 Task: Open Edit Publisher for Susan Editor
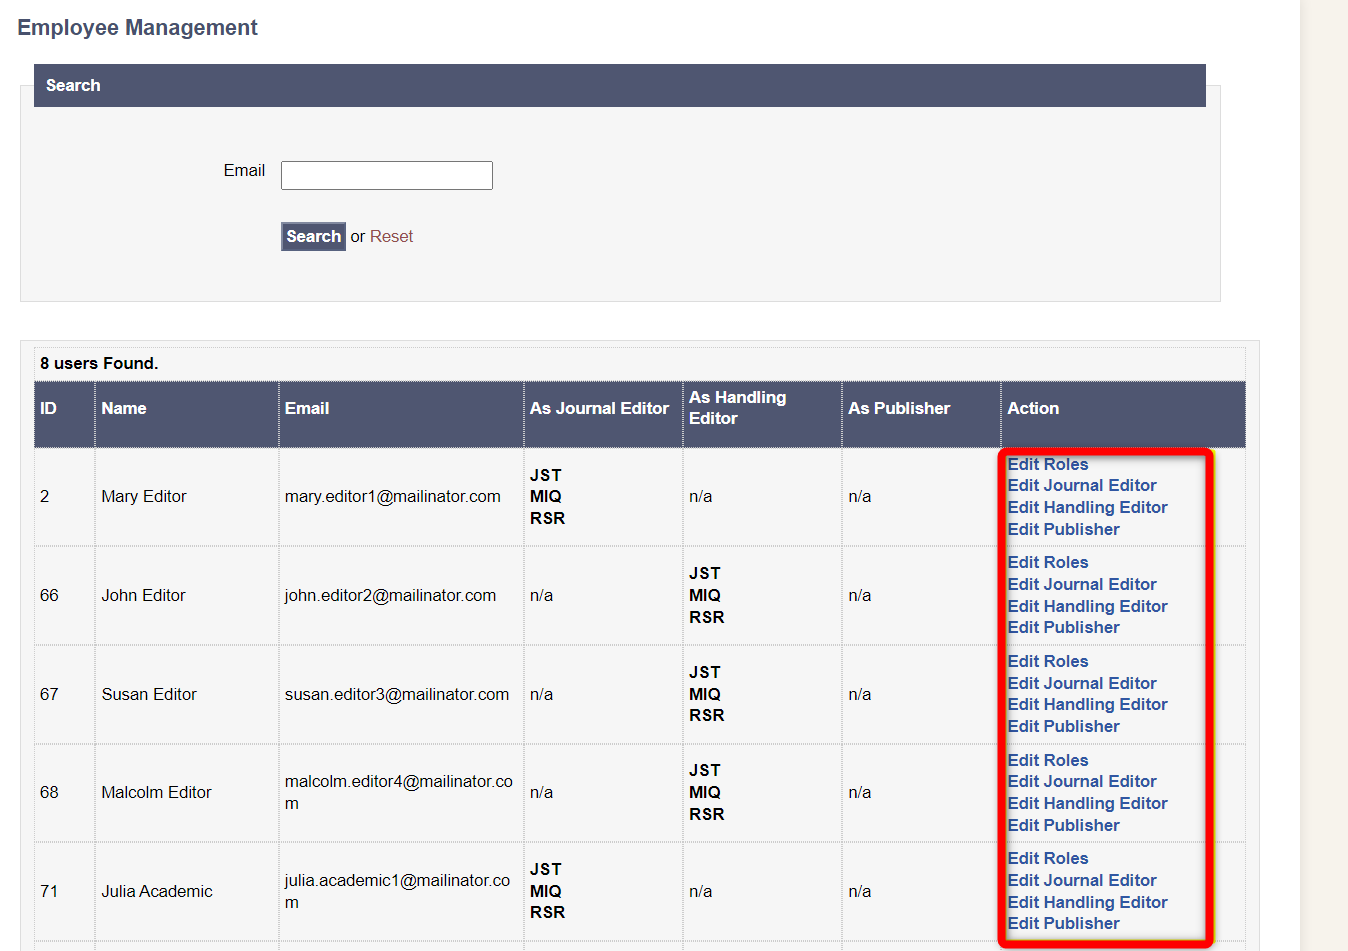tap(1063, 727)
